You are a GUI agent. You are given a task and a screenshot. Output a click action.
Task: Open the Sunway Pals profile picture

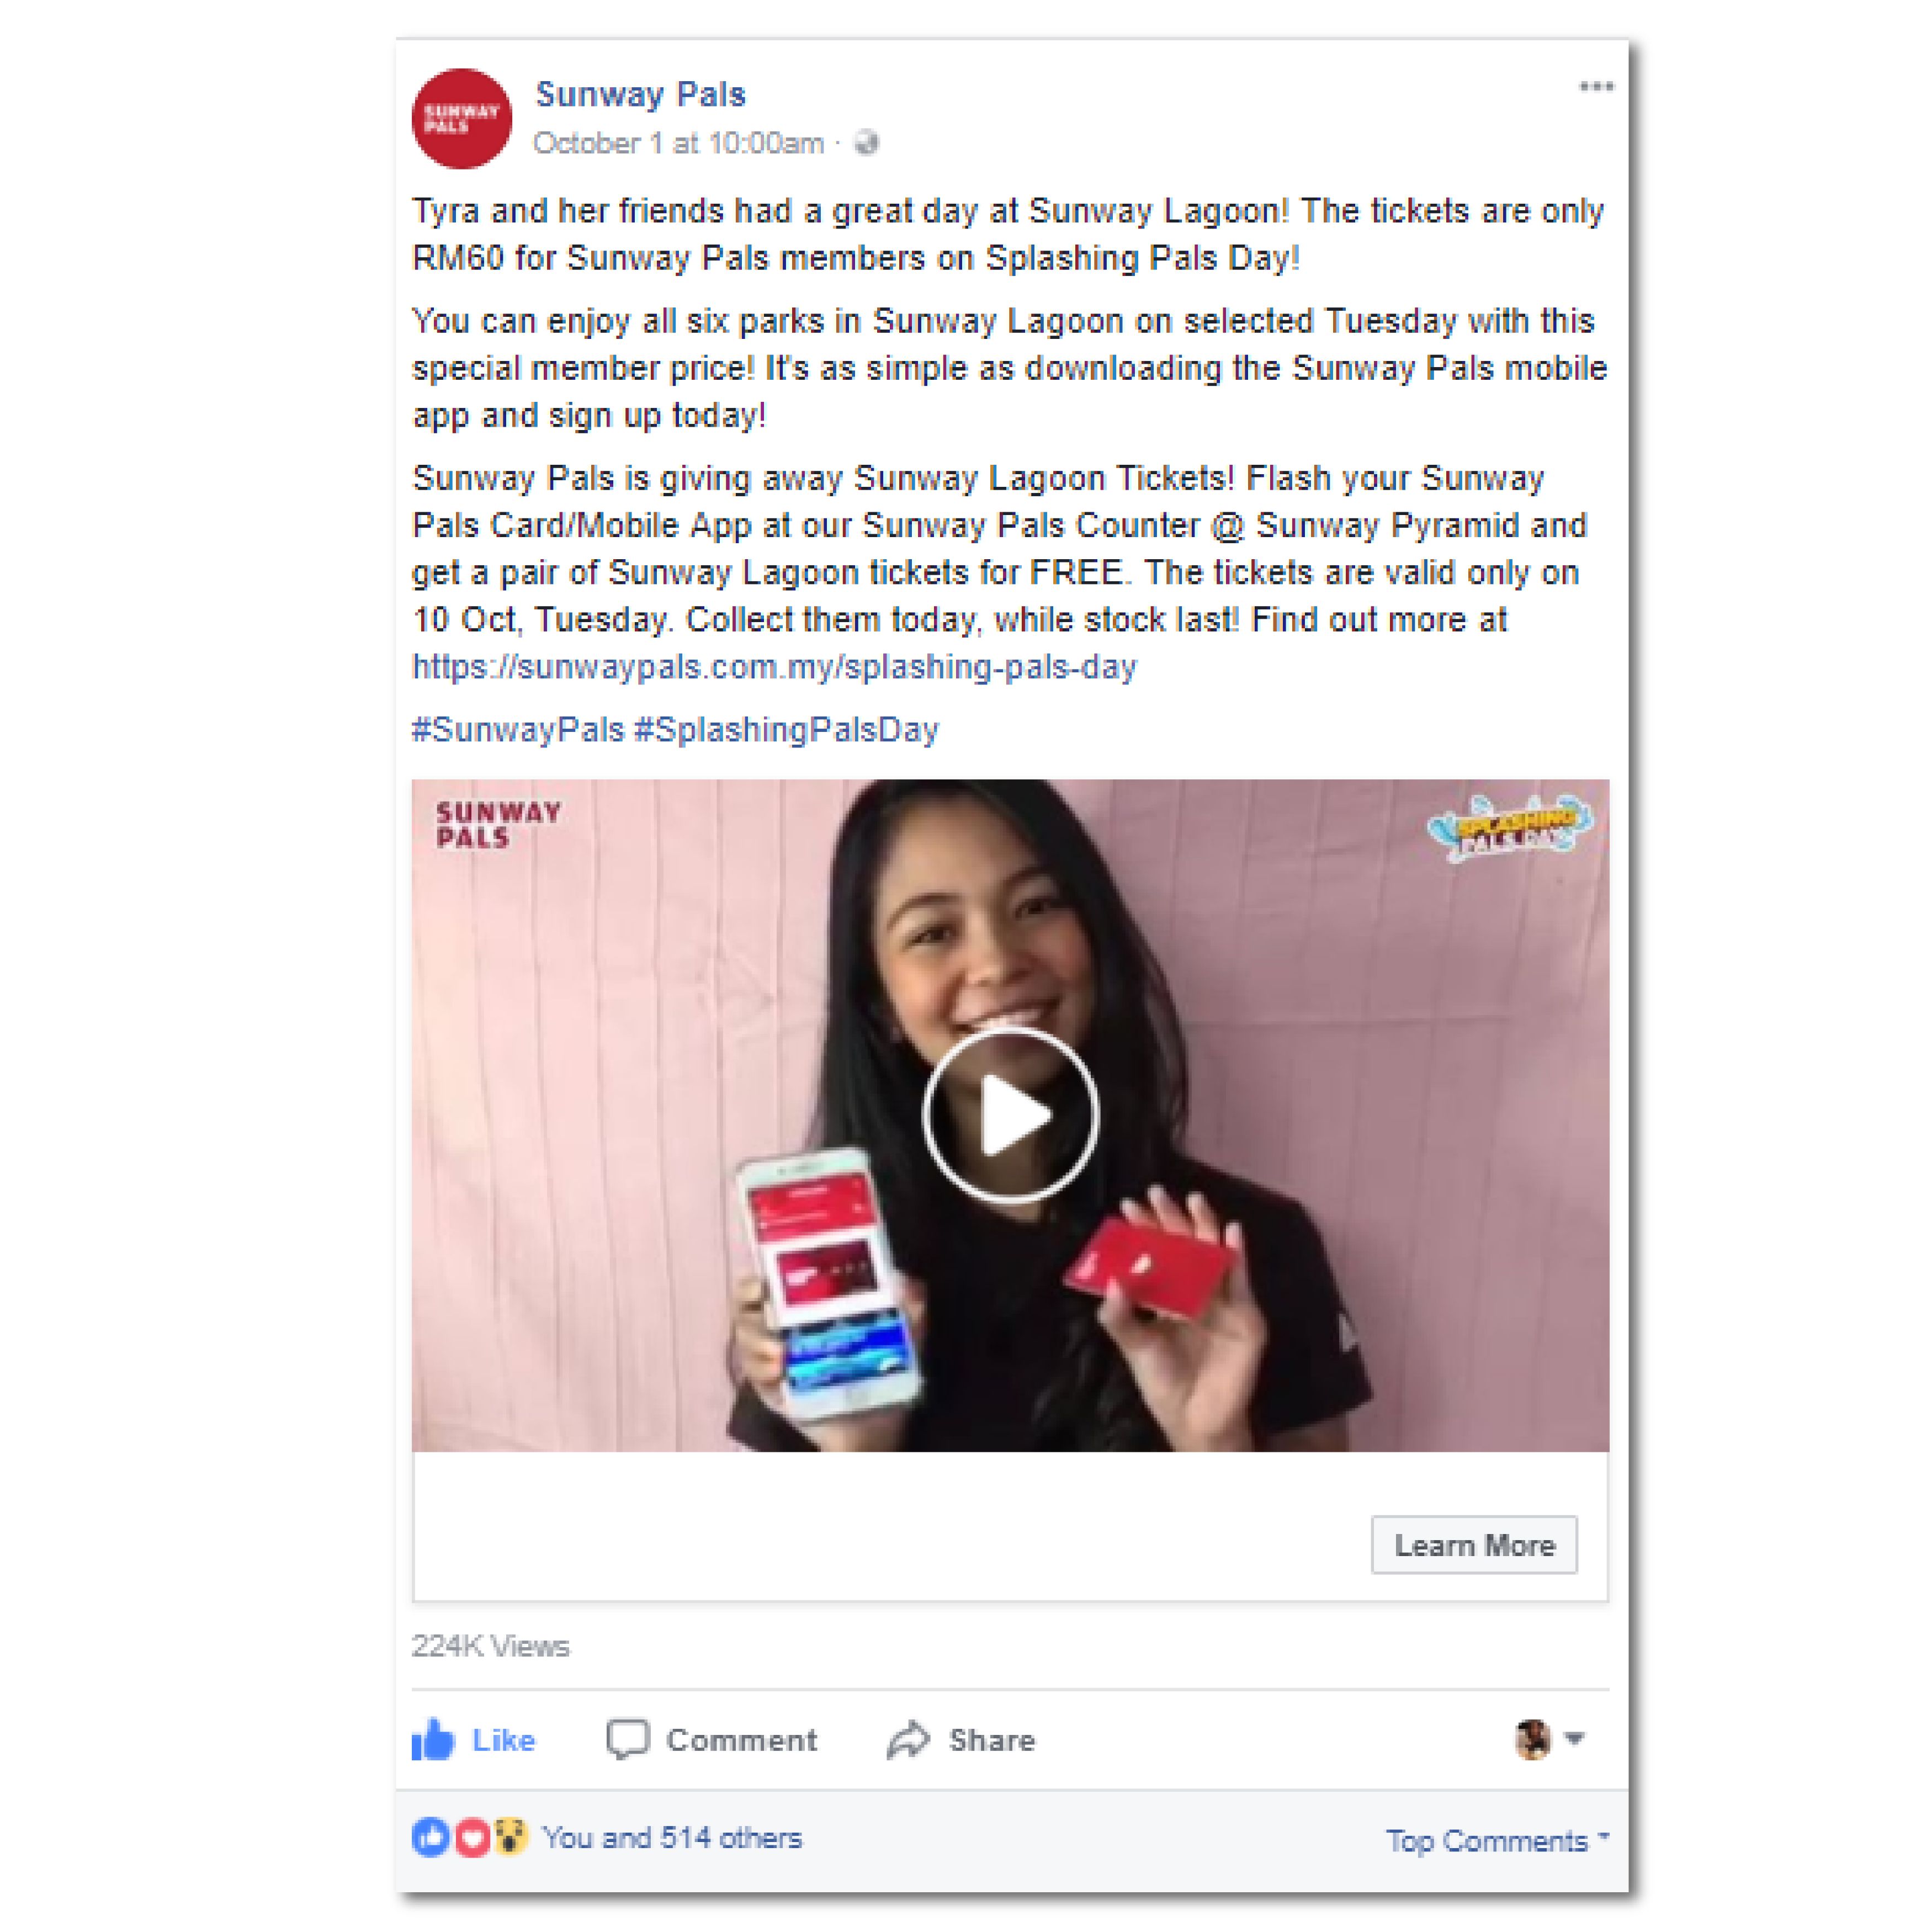click(462, 118)
